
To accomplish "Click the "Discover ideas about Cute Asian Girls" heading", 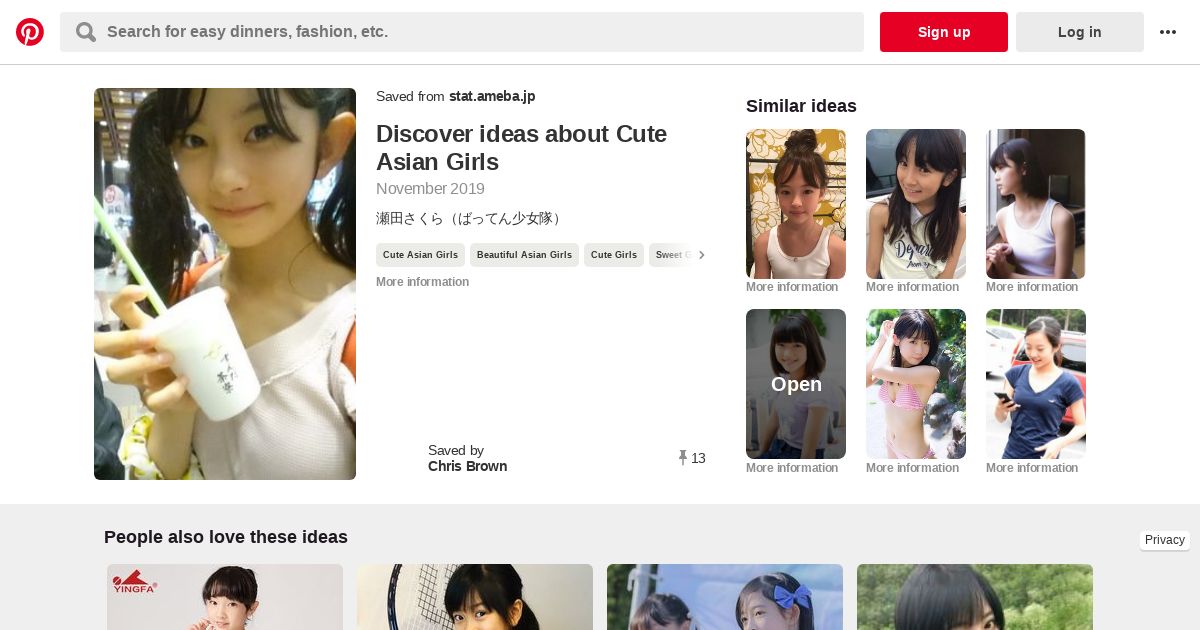I will click(521, 148).
